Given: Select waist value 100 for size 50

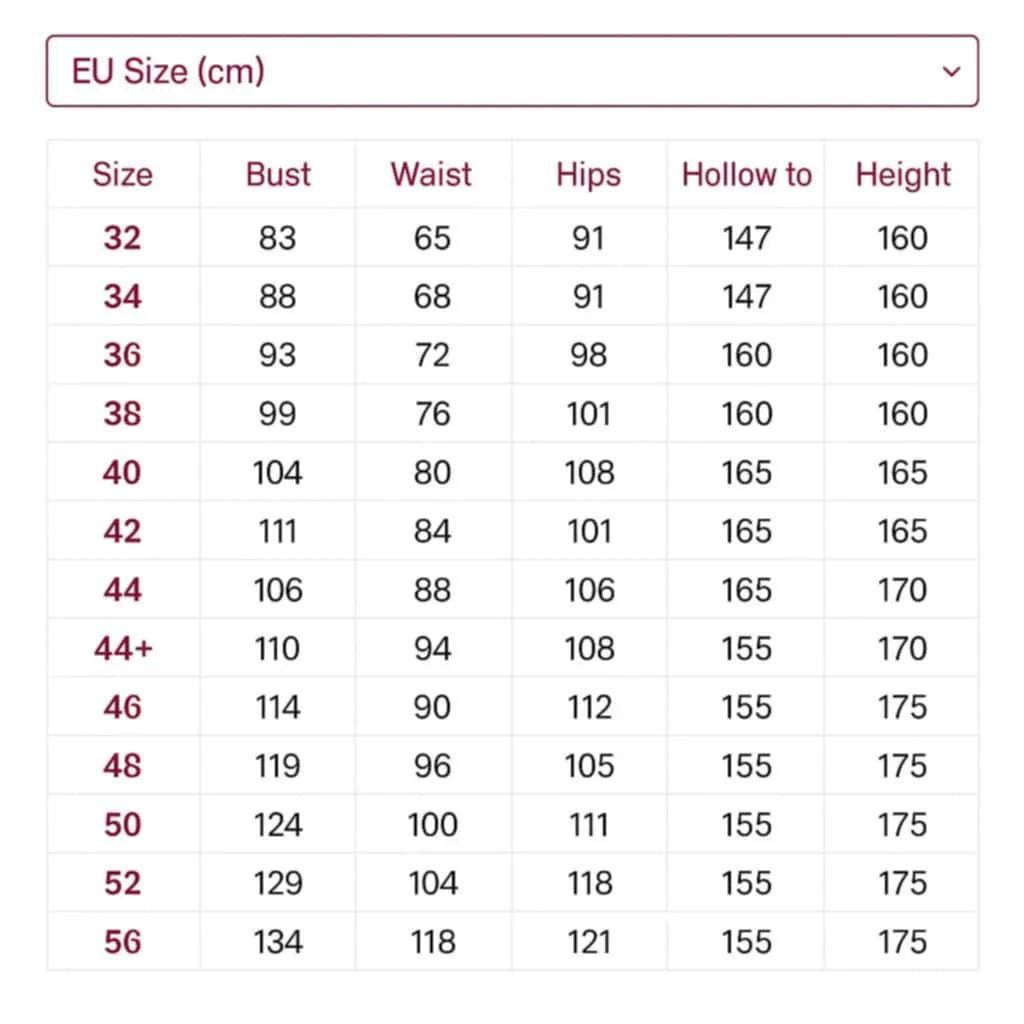Looking at the screenshot, I should coord(432,825).
